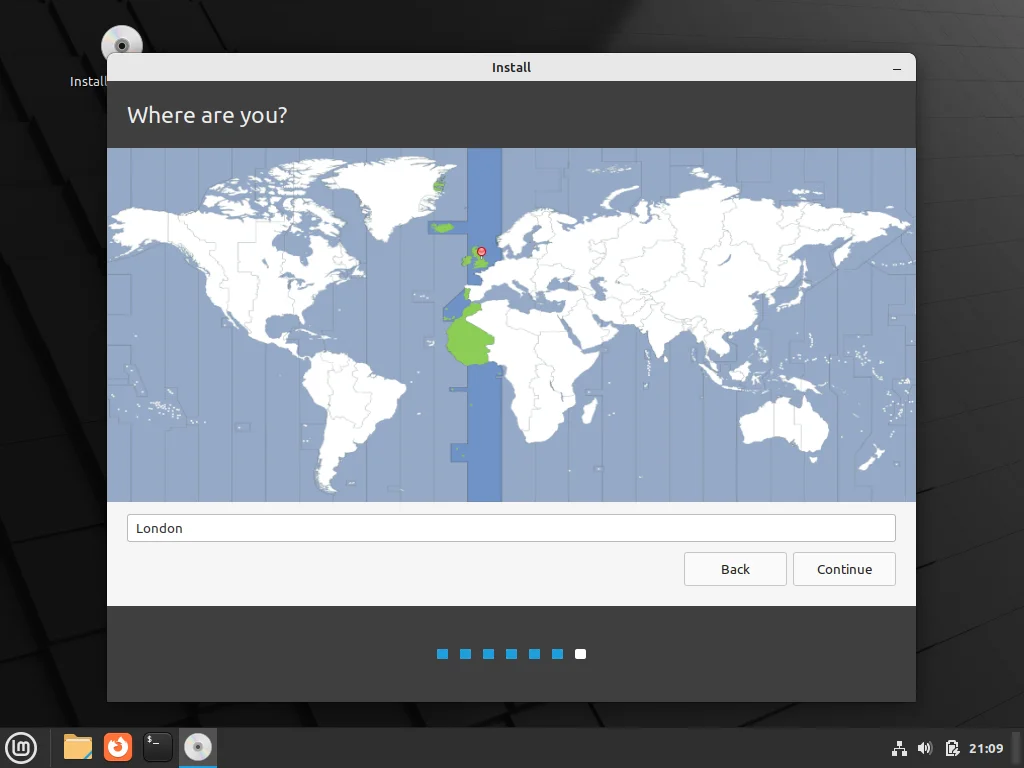Launch Firefox from the taskbar
Viewport: 1024px width, 768px height.
[x=118, y=747]
